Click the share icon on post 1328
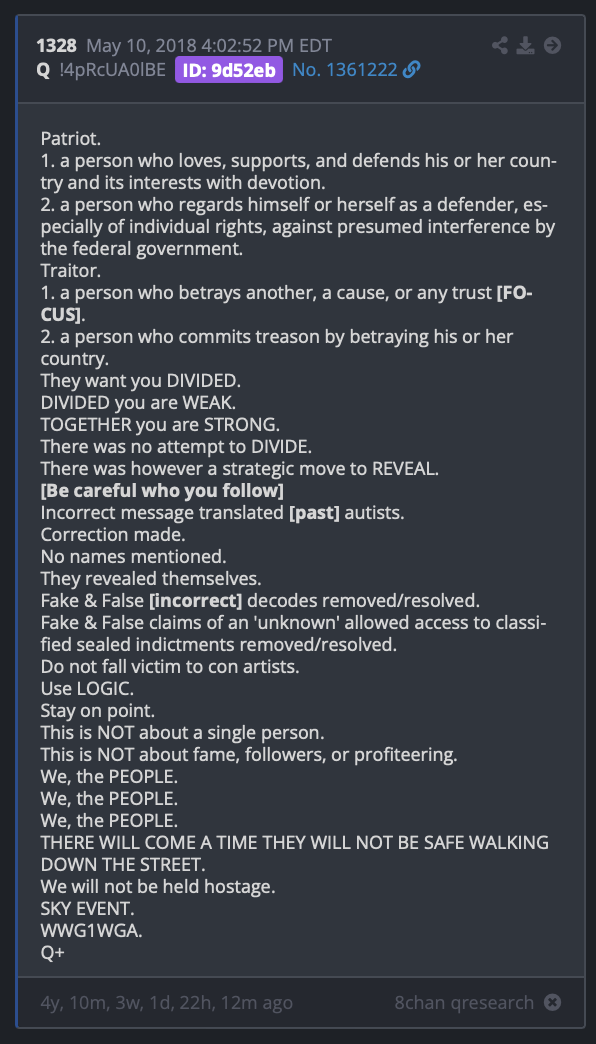596x1044 pixels. click(x=499, y=46)
